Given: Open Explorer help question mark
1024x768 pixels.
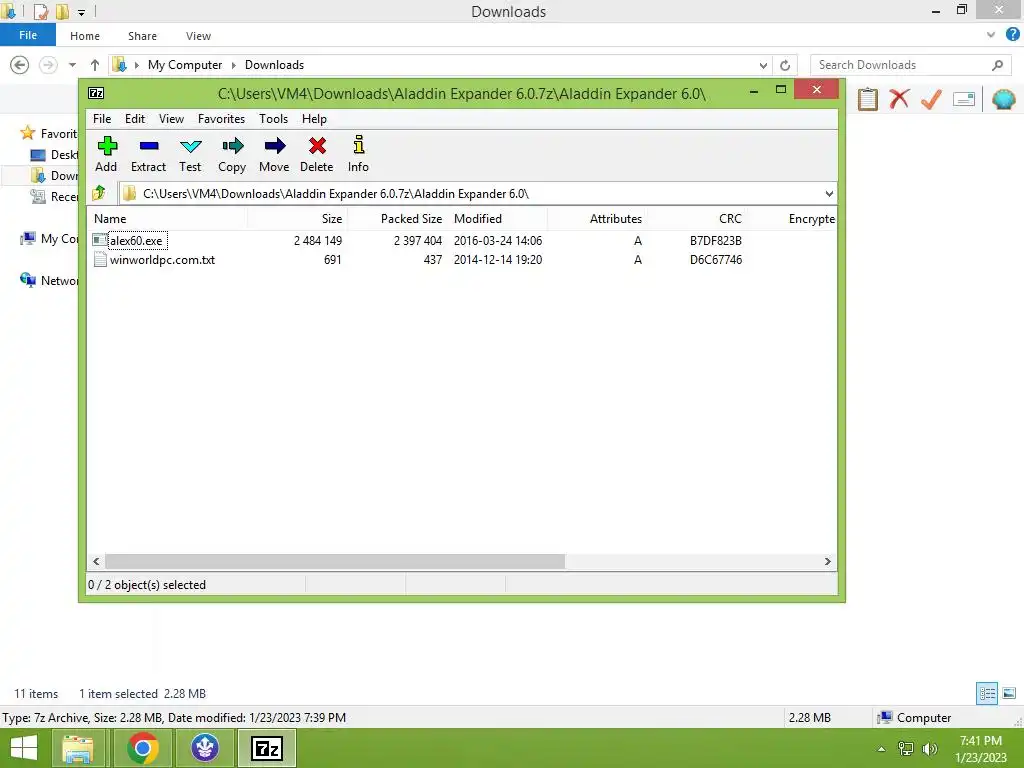Looking at the screenshot, I should (x=1012, y=35).
